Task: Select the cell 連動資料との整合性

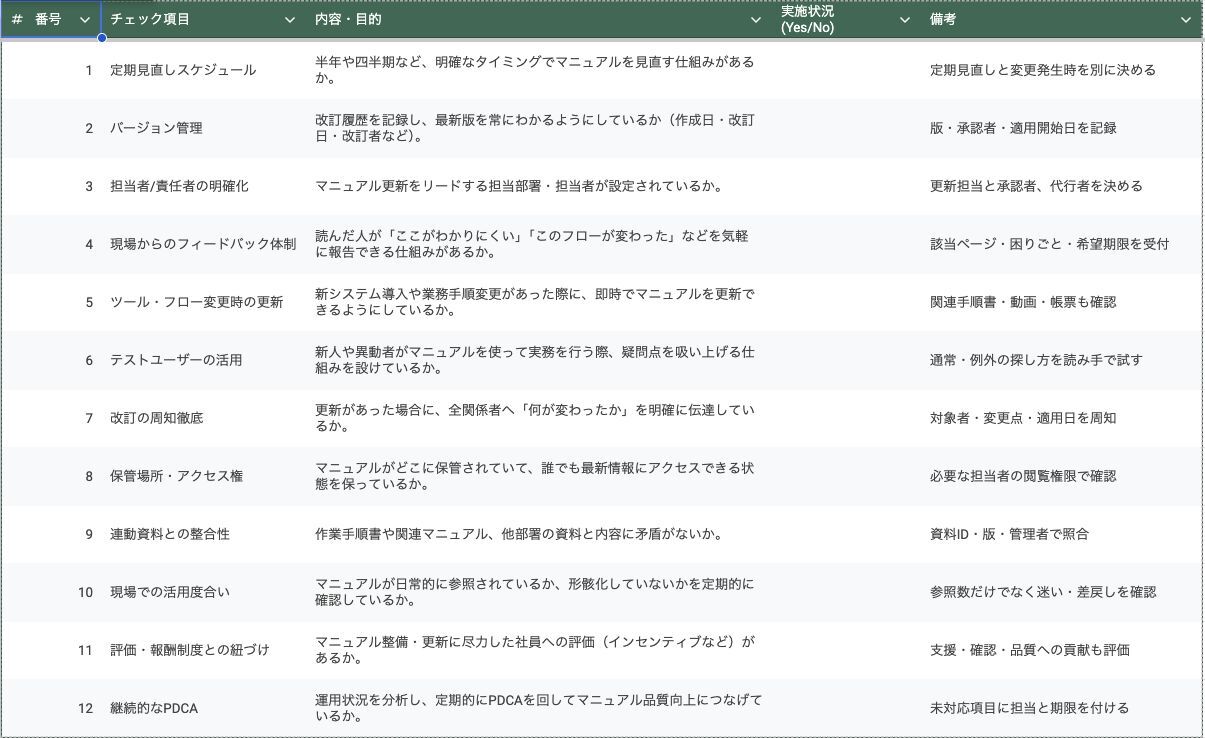Action: 170,534
